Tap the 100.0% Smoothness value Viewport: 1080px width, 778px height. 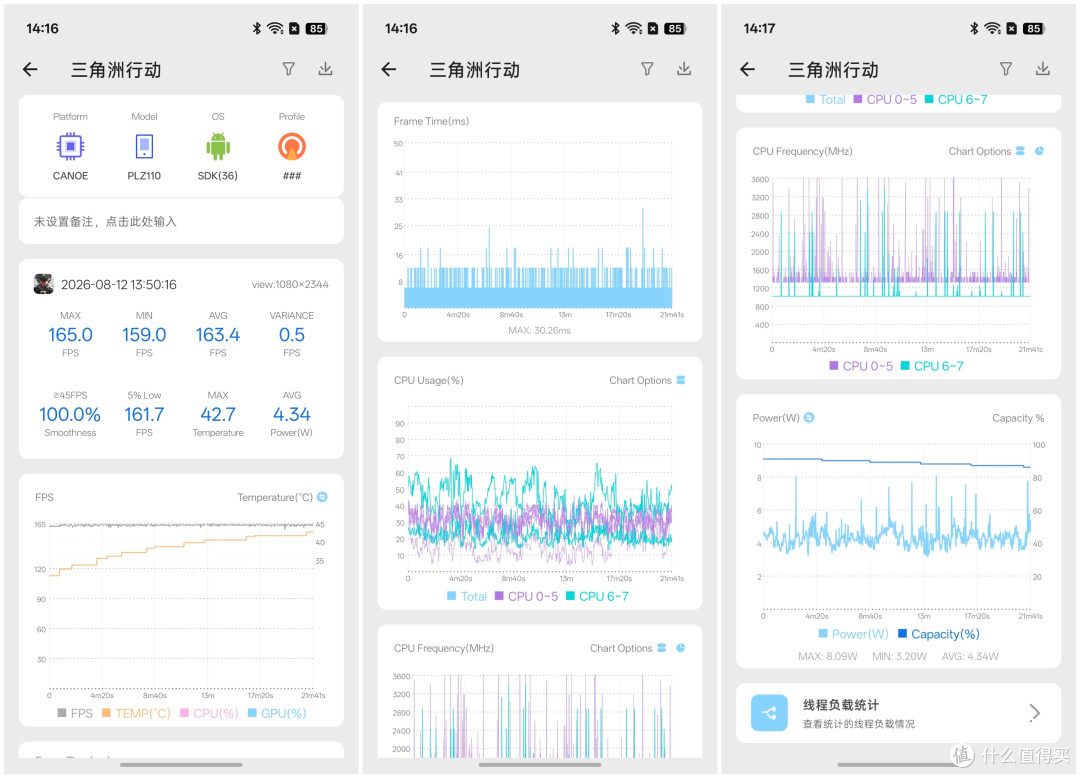point(70,414)
